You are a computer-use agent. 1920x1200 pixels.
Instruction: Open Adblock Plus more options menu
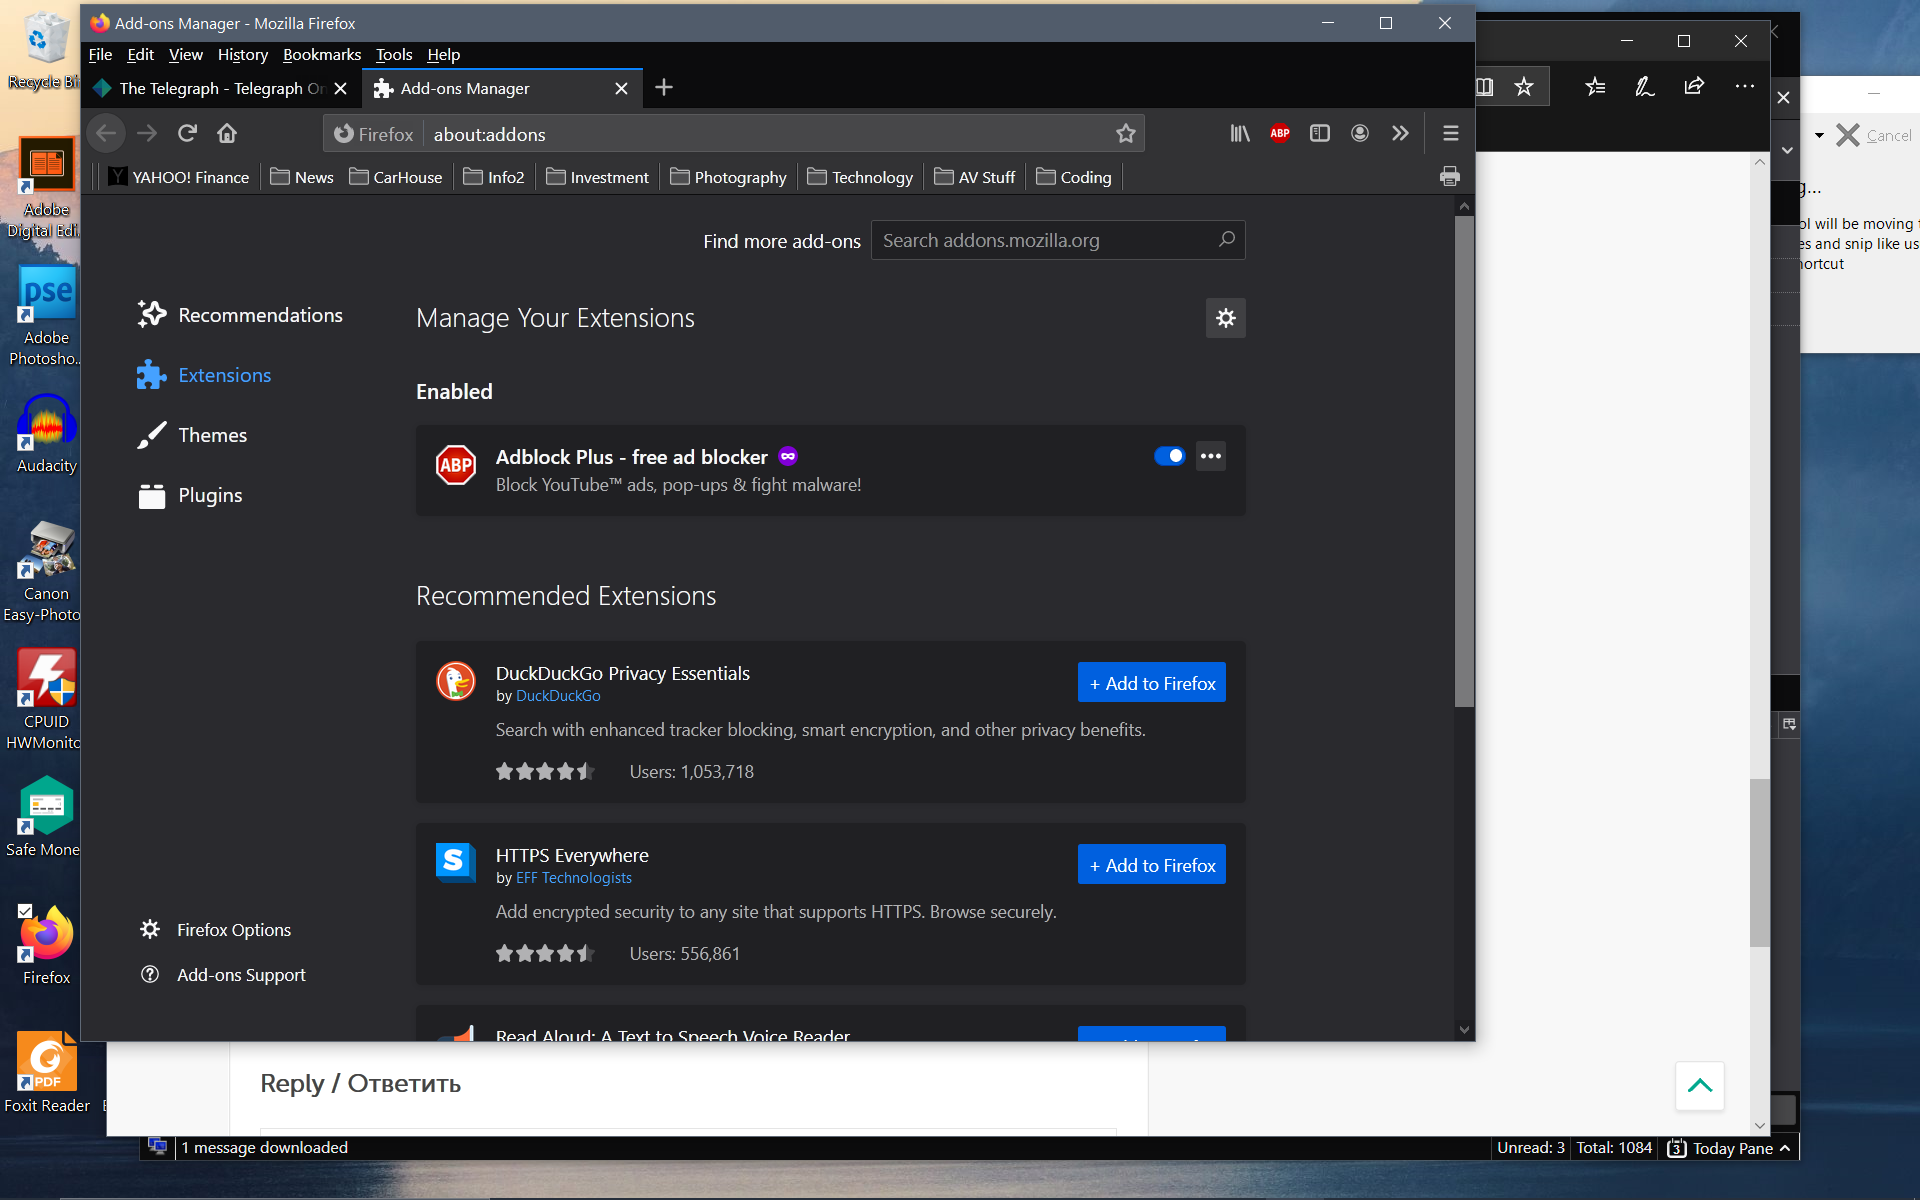click(1210, 456)
